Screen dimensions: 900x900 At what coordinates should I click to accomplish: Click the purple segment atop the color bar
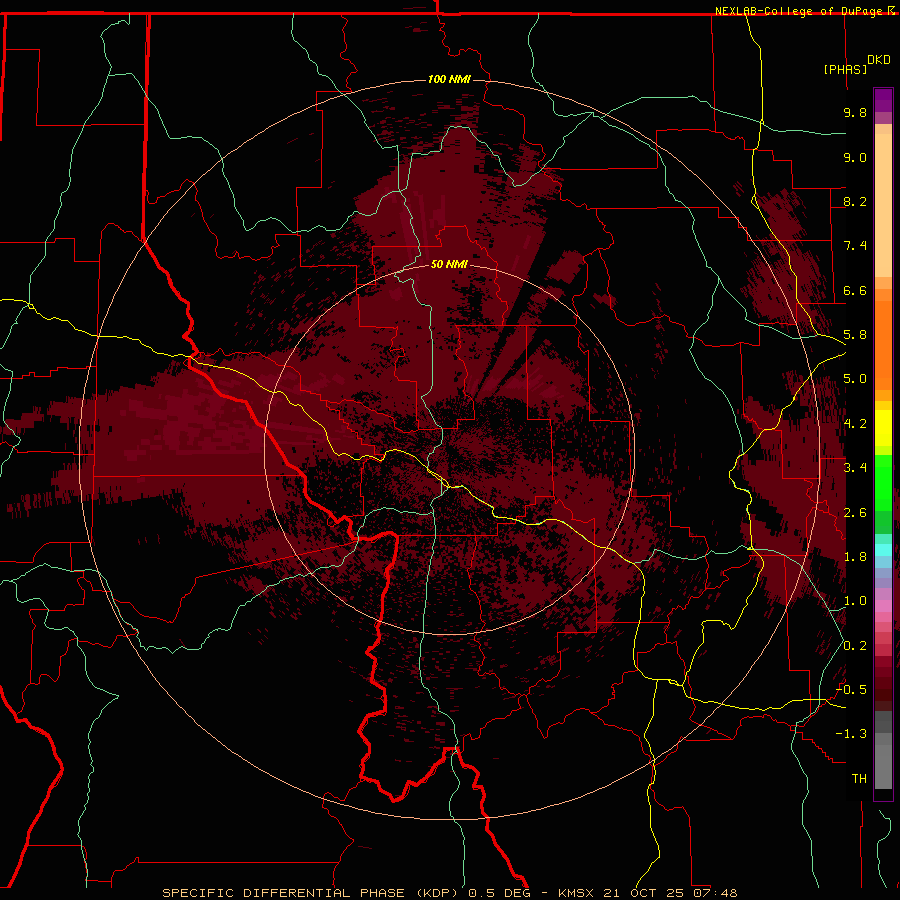[x=883, y=100]
